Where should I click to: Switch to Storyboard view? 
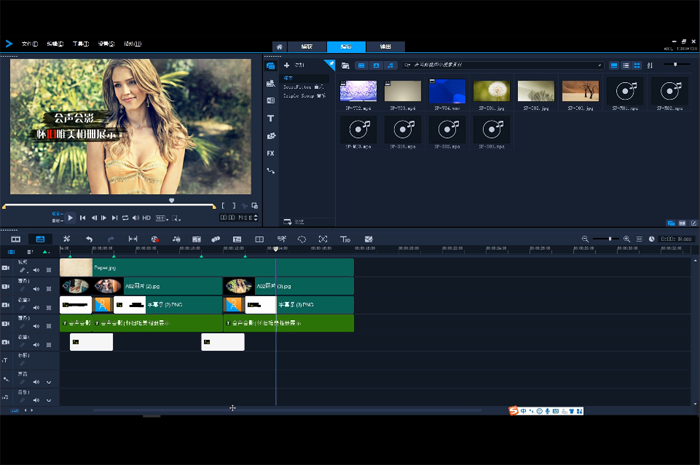(x=16, y=239)
